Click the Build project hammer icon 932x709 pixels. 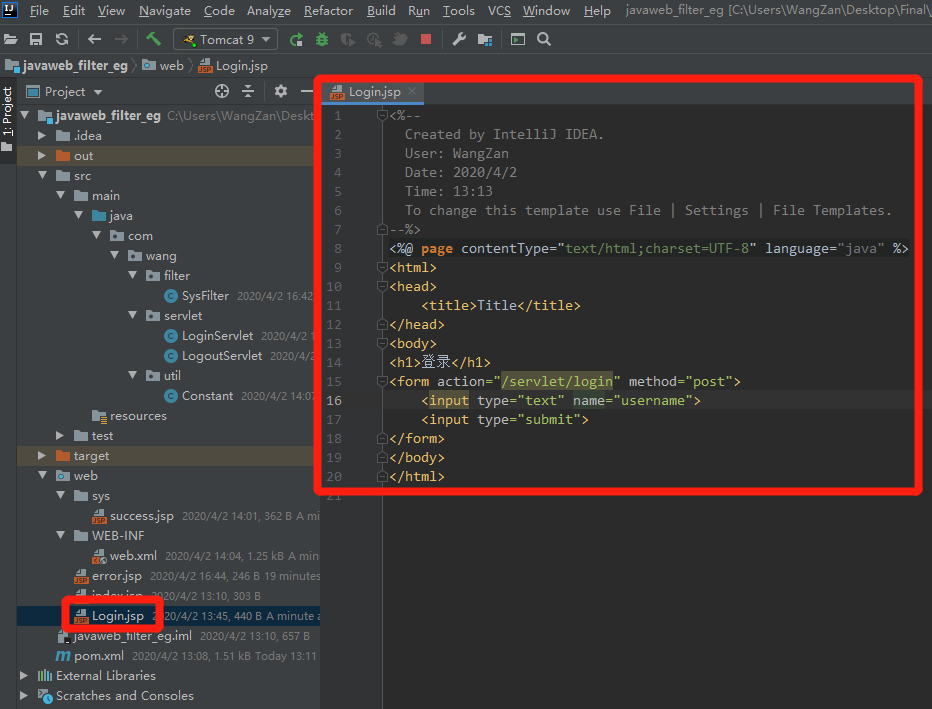pyautogui.click(x=153, y=39)
